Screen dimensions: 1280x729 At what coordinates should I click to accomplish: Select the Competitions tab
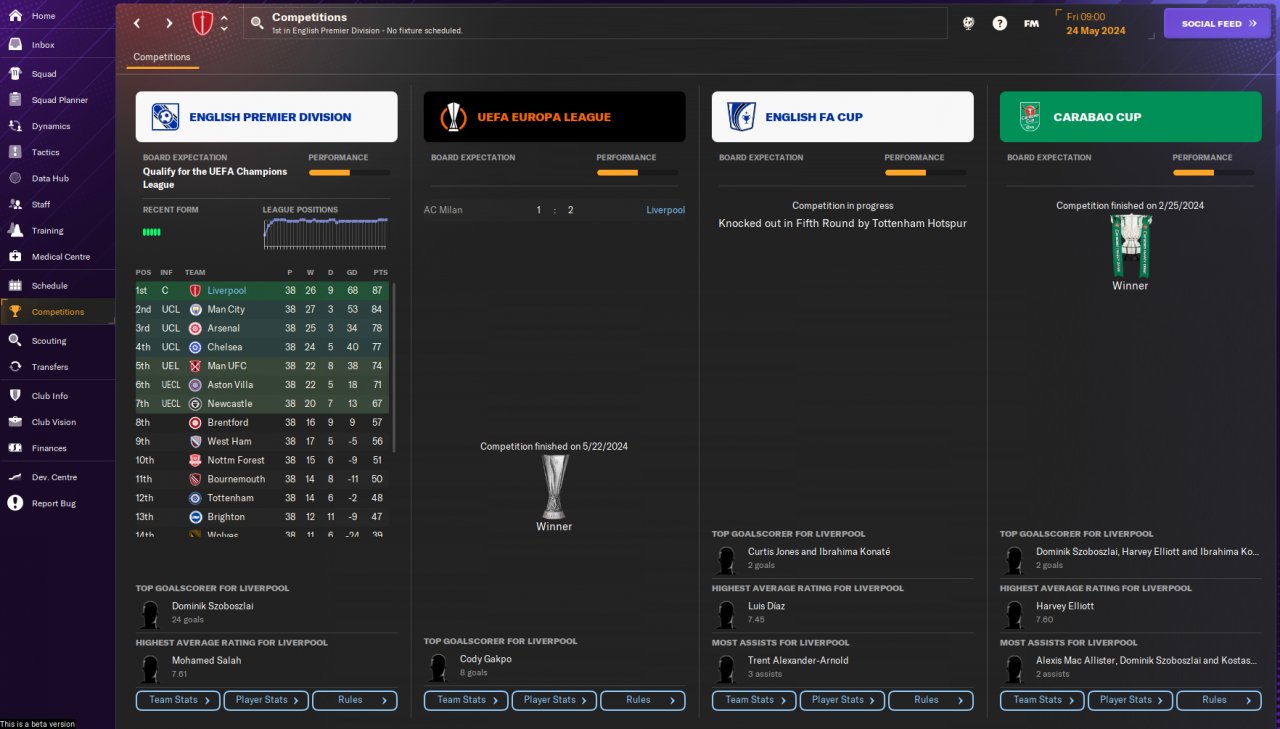pyautogui.click(x=162, y=57)
